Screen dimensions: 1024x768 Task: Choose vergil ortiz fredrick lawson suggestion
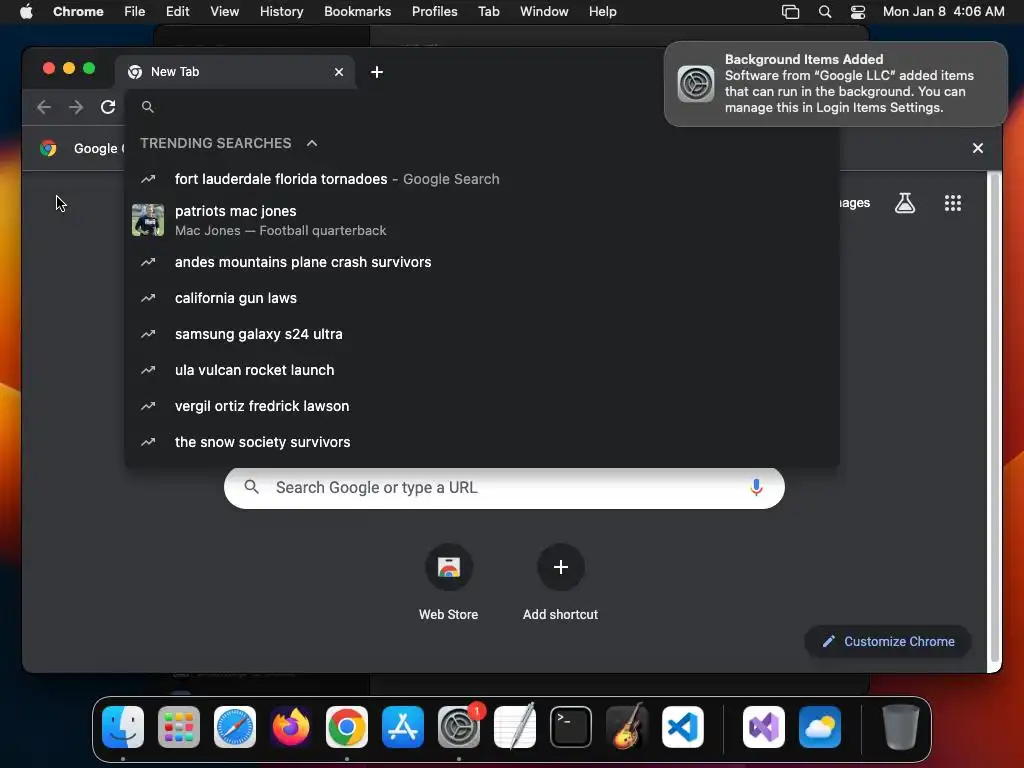482,406
